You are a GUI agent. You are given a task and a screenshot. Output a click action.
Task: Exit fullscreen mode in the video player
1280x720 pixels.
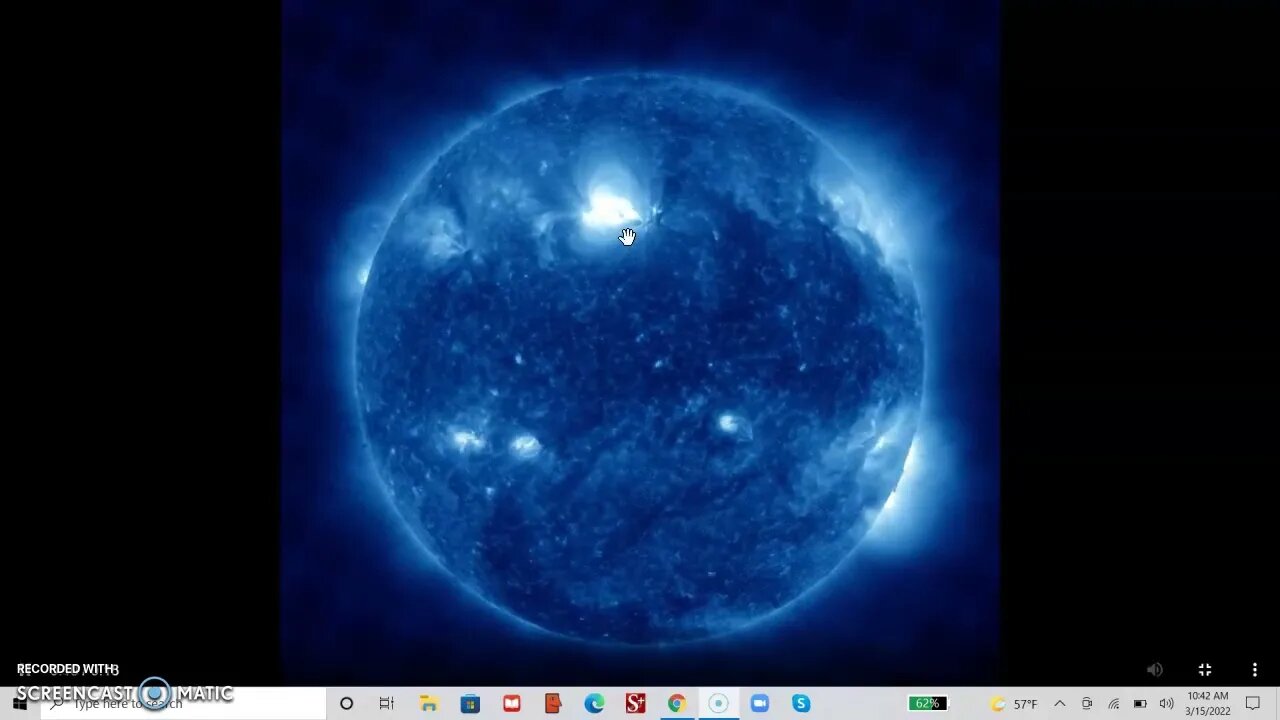click(1205, 670)
